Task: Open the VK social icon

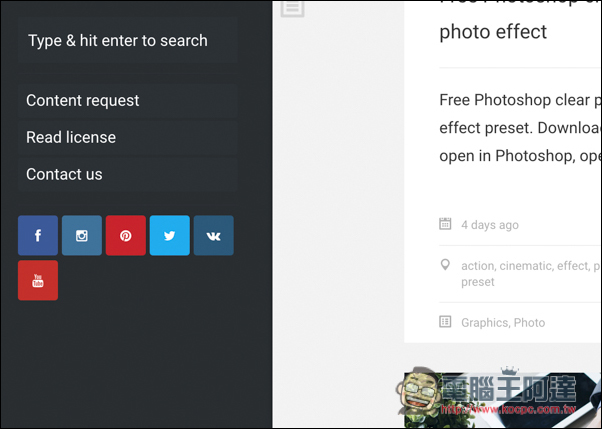Action: pyautogui.click(x=213, y=235)
